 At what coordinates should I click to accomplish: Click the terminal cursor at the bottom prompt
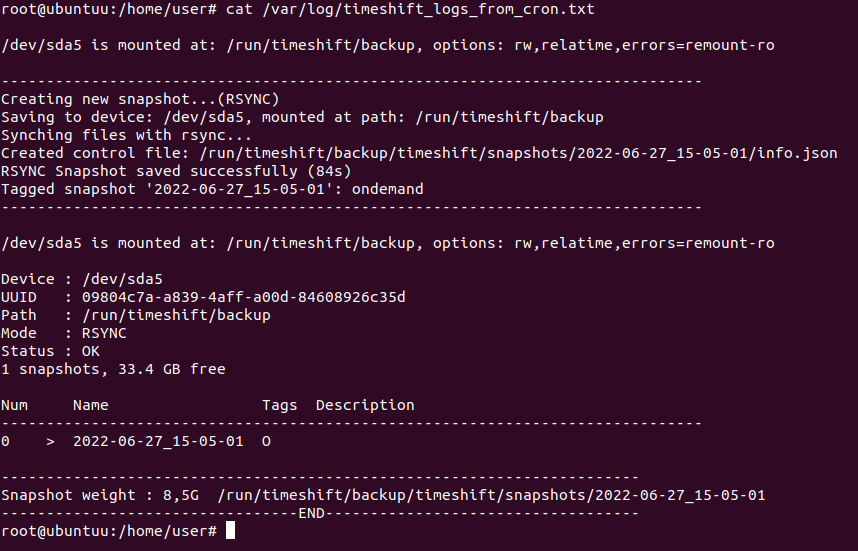(x=231, y=530)
